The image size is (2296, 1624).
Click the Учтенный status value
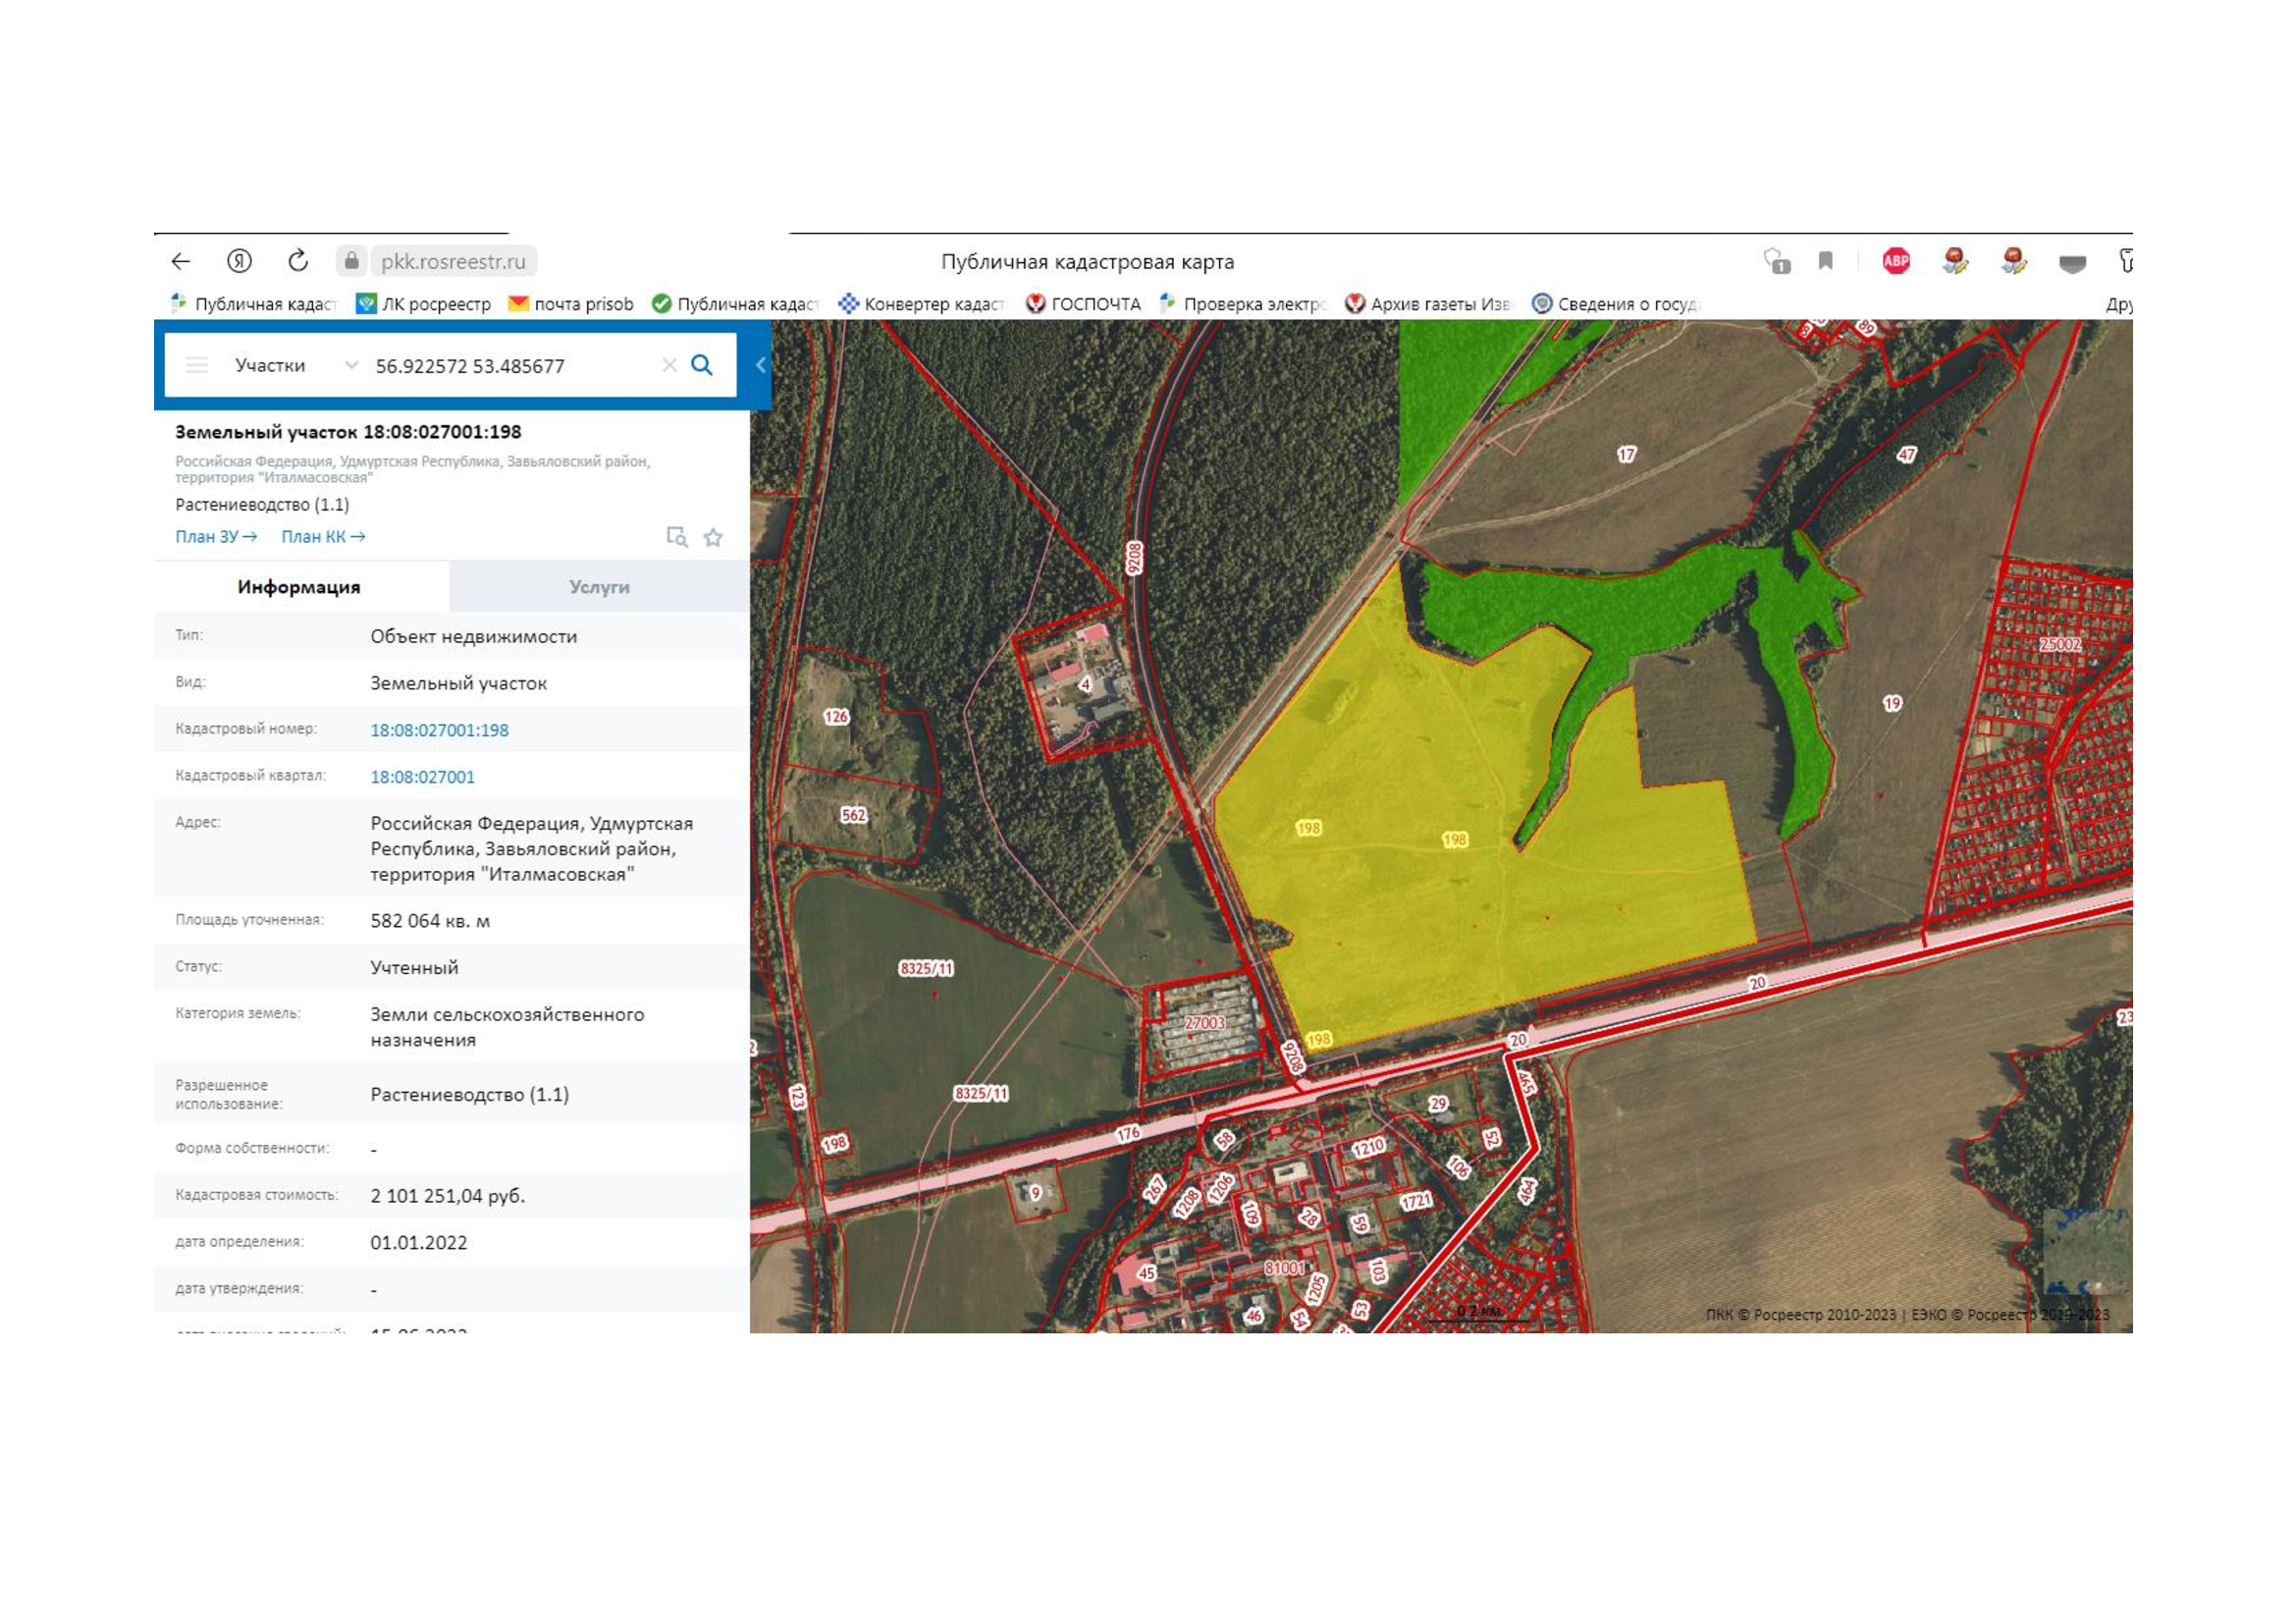point(414,968)
